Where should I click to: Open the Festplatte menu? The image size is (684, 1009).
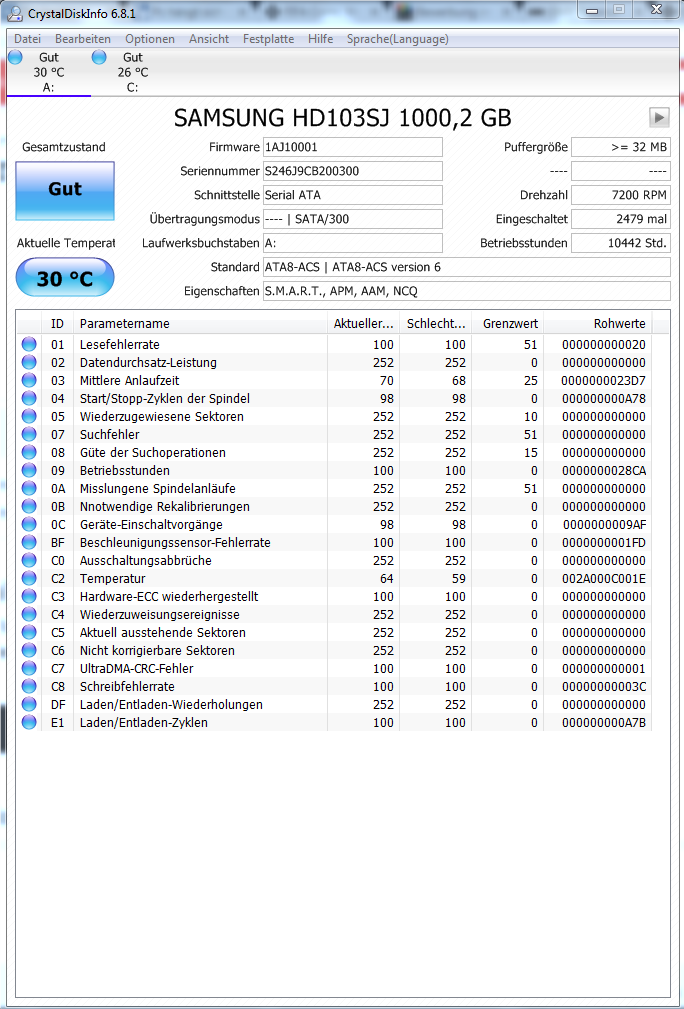[x=268, y=39]
